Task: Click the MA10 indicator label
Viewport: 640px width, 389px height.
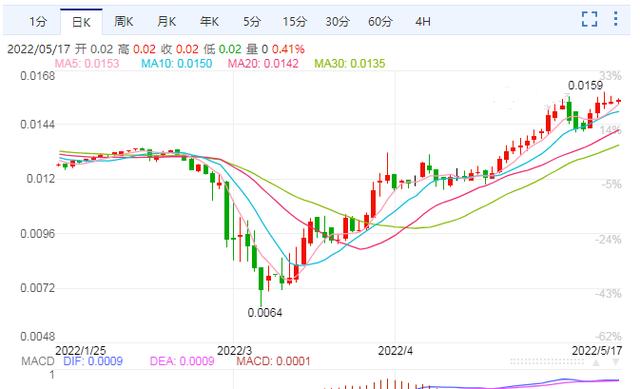Action: pos(177,64)
